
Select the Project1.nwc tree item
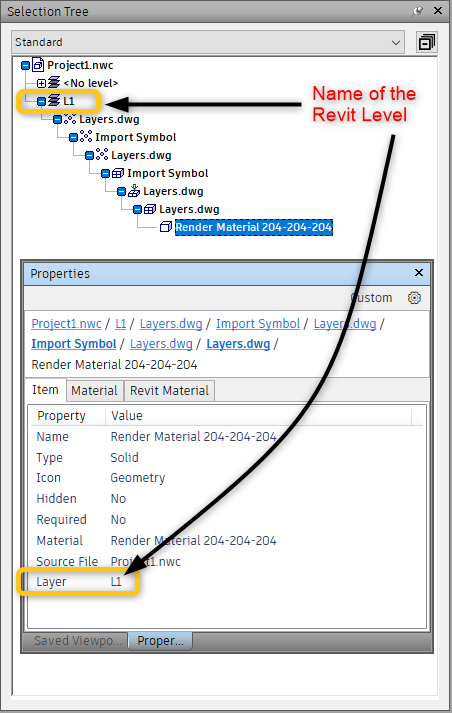point(80,65)
